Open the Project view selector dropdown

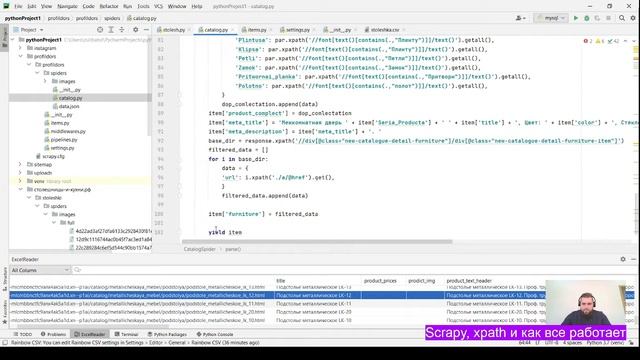point(28,30)
